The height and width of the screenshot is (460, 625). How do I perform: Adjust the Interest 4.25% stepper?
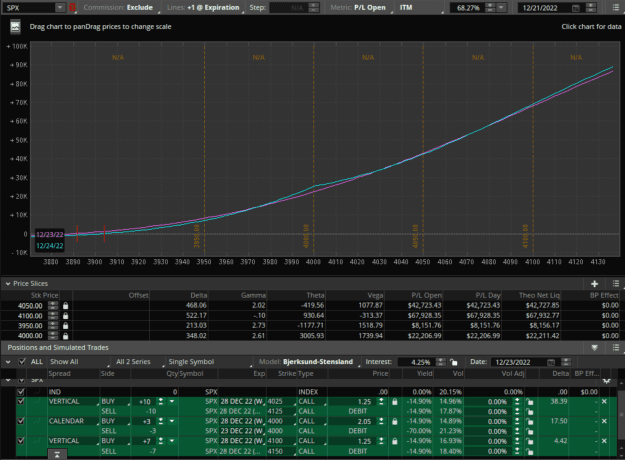(441, 362)
